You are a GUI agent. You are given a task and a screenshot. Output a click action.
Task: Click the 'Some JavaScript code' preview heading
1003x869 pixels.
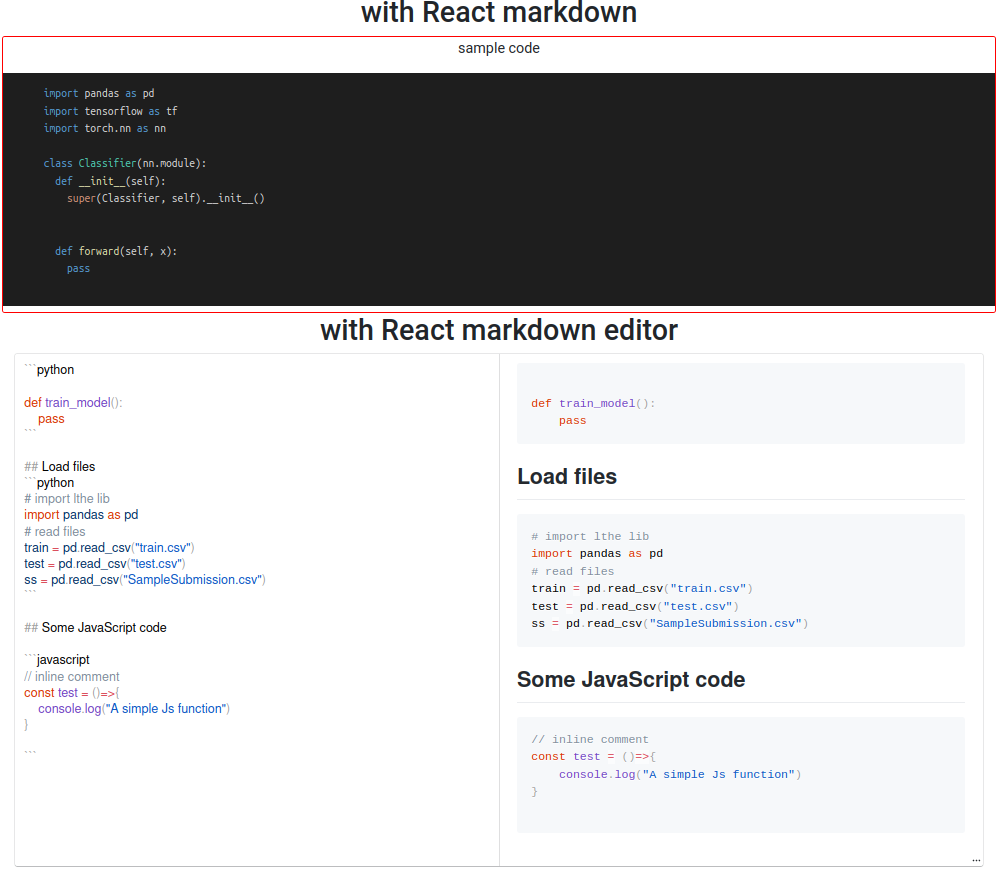tap(631, 679)
